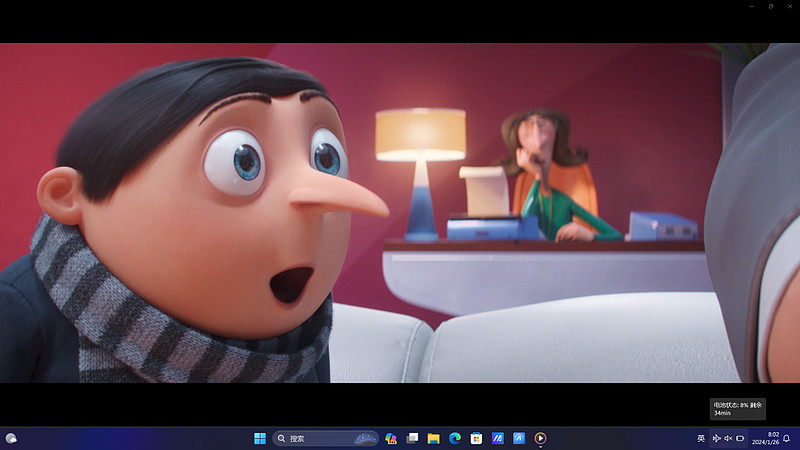800x450 pixels.
Task: Click the battery status 8% tooltip
Action: point(738,409)
